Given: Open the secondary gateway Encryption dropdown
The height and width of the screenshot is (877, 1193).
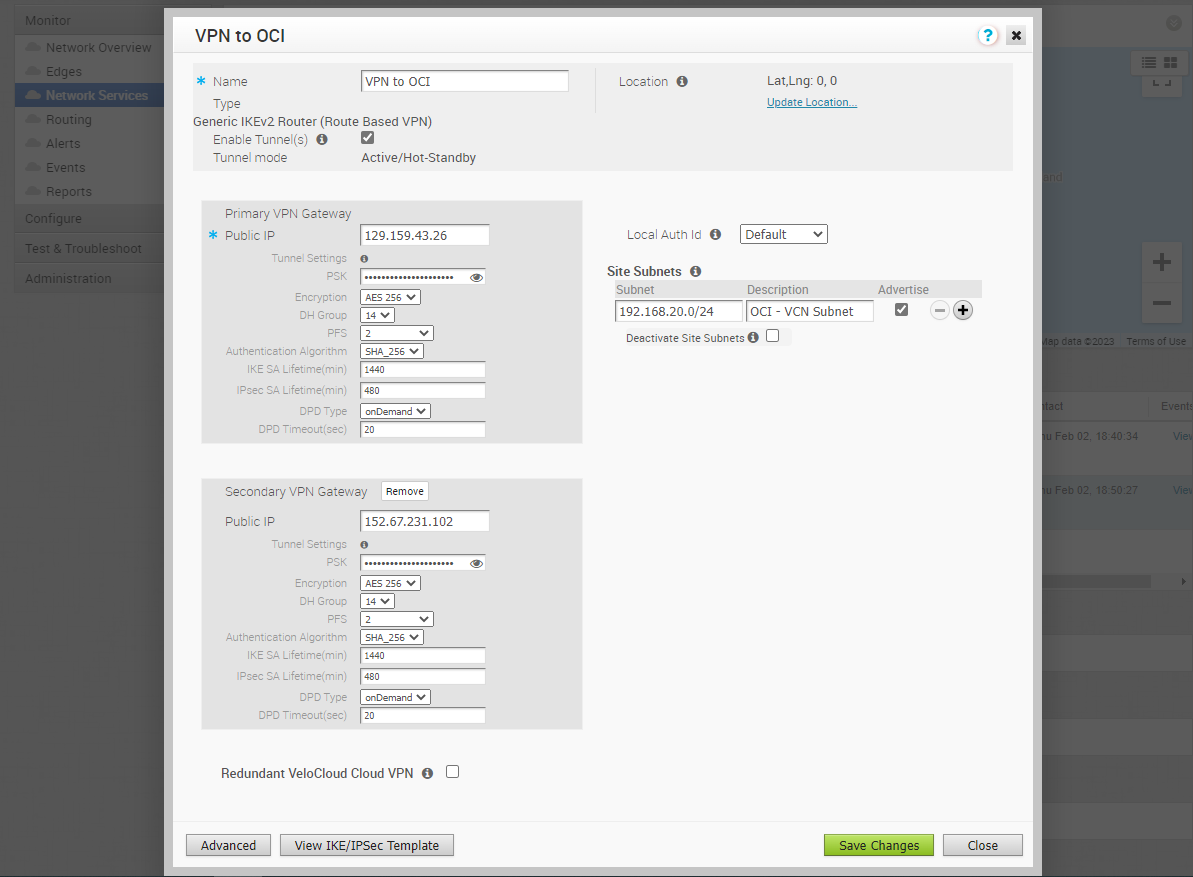Looking at the screenshot, I should (x=390, y=583).
